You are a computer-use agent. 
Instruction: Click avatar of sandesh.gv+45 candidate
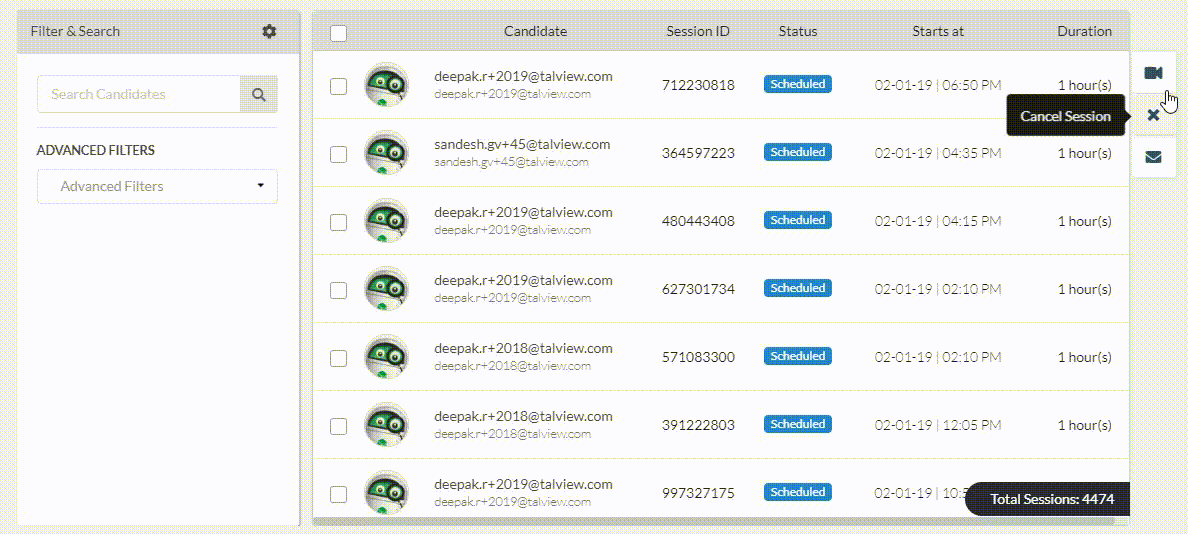[386, 152]
